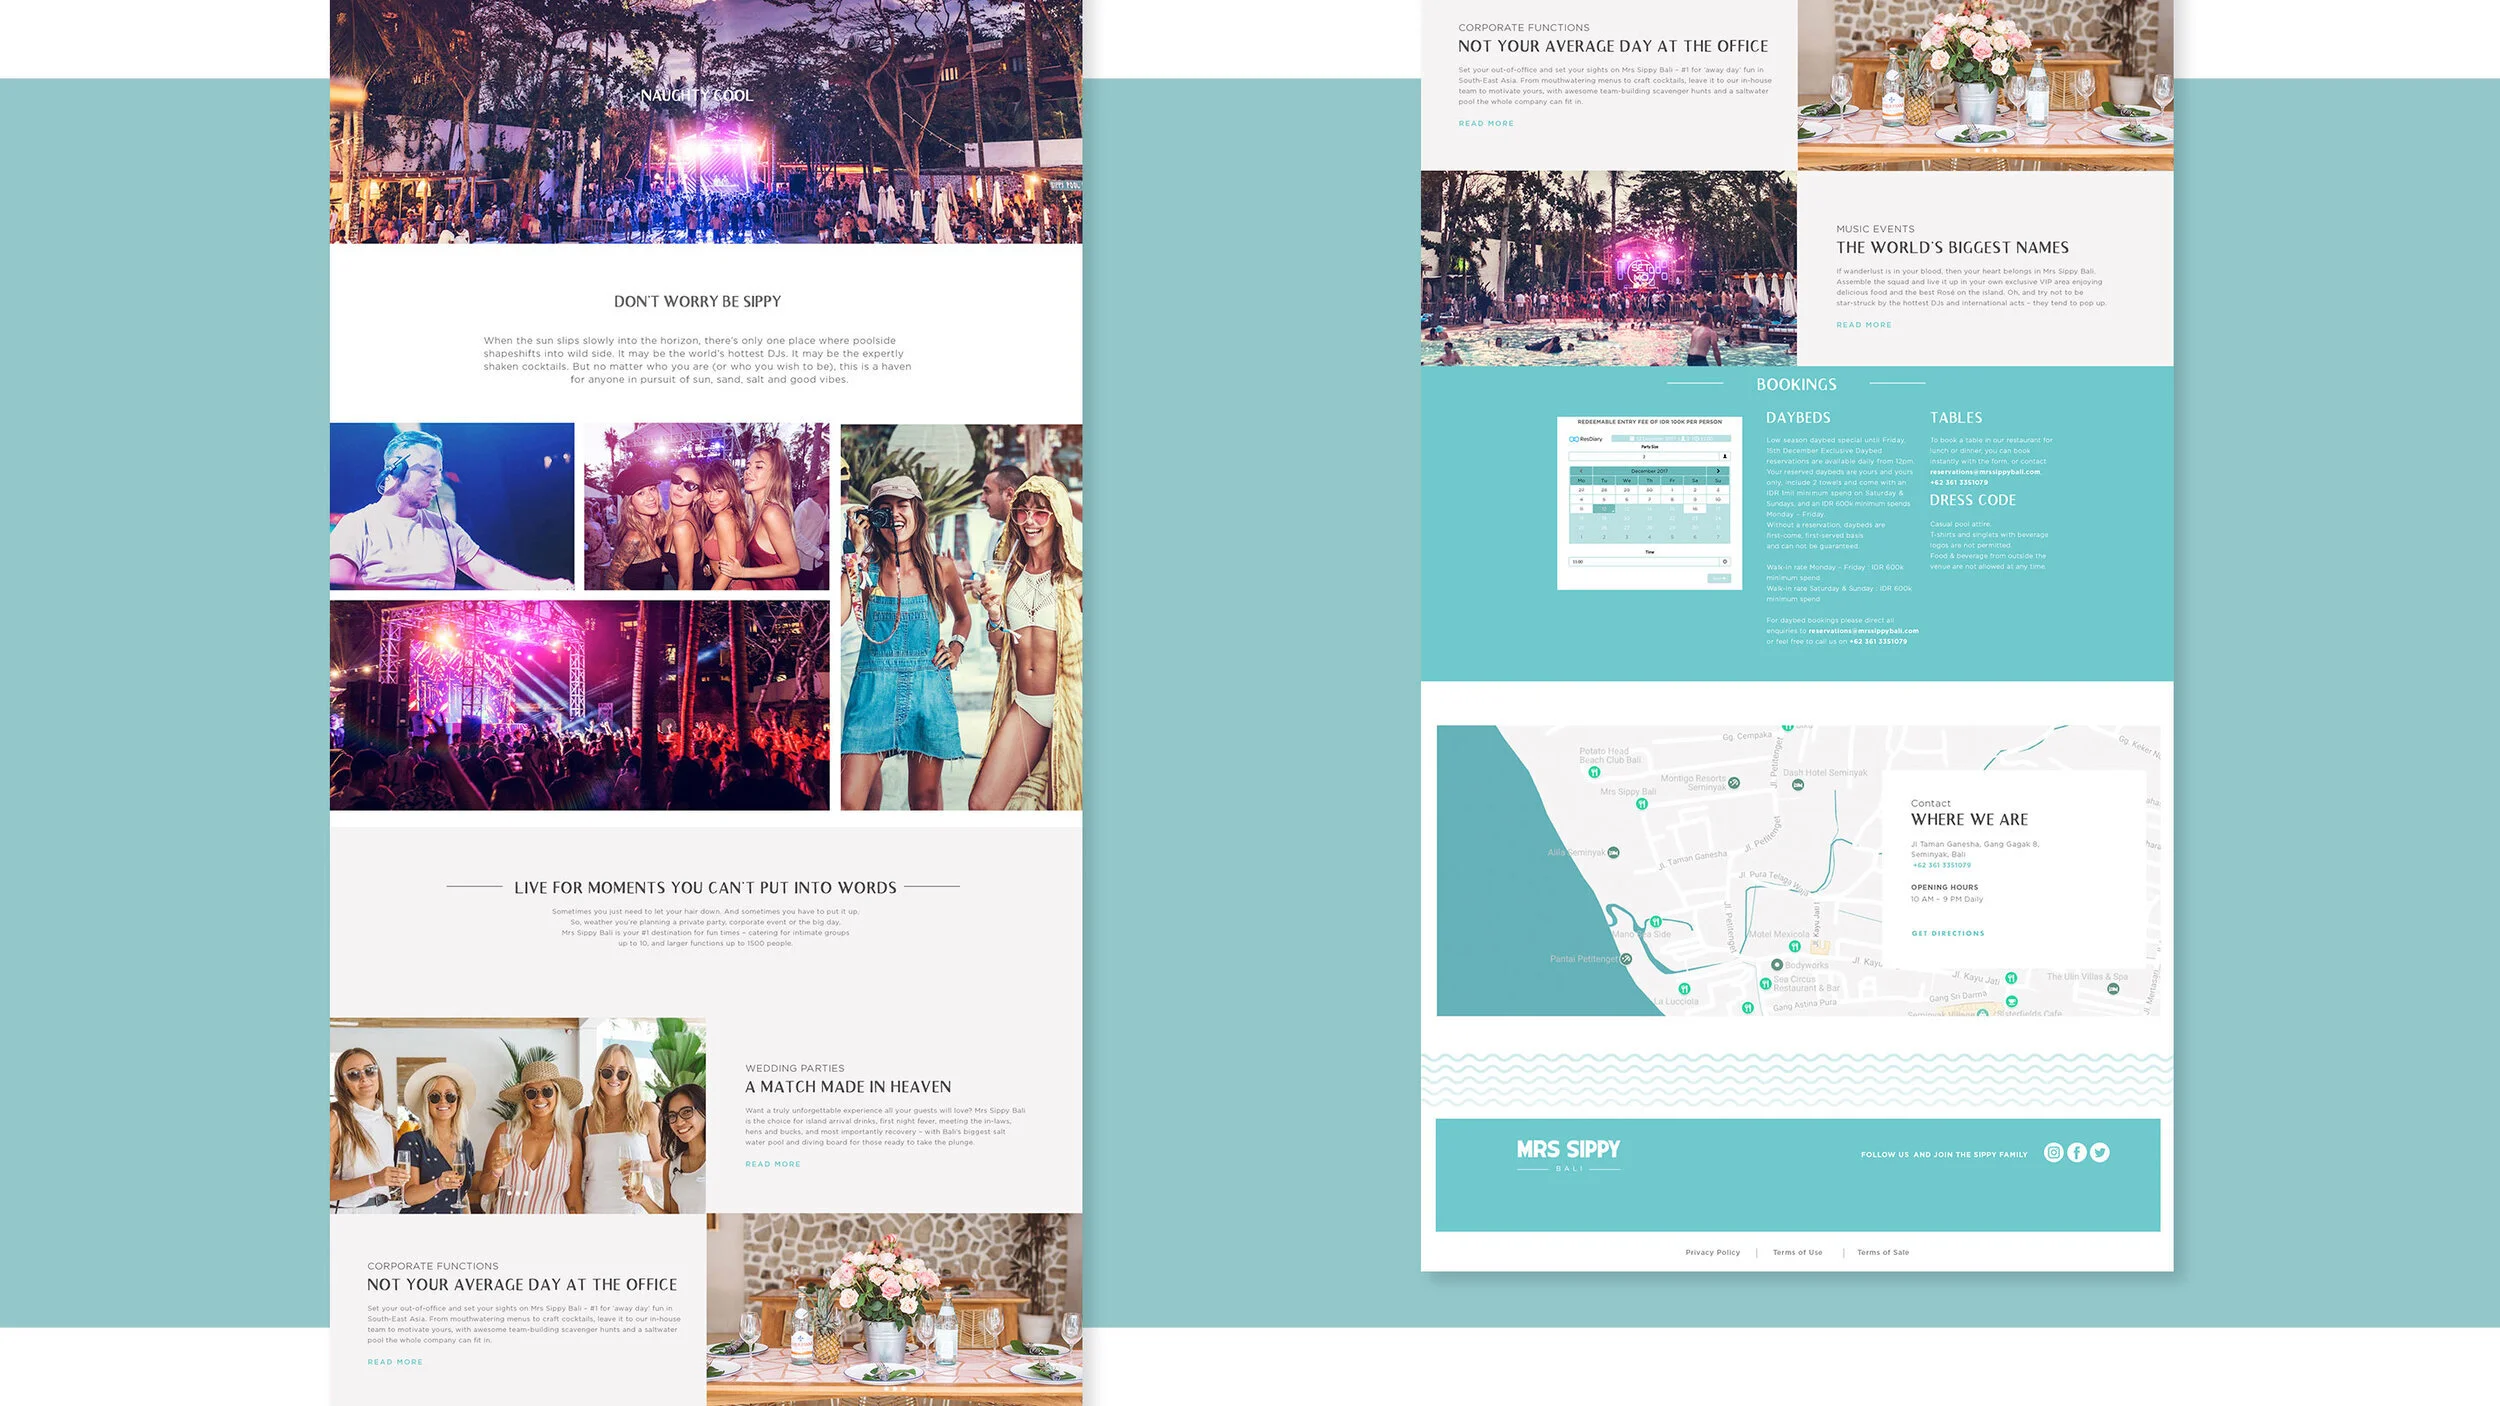The image size is (2500, 1406).
Task: Select Saturday 16 in December calendar
Action: click(1695, 509)
